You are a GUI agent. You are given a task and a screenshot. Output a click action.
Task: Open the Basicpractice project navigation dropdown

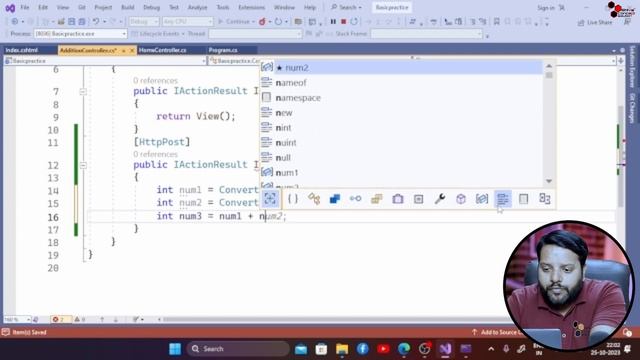(105, 60)
